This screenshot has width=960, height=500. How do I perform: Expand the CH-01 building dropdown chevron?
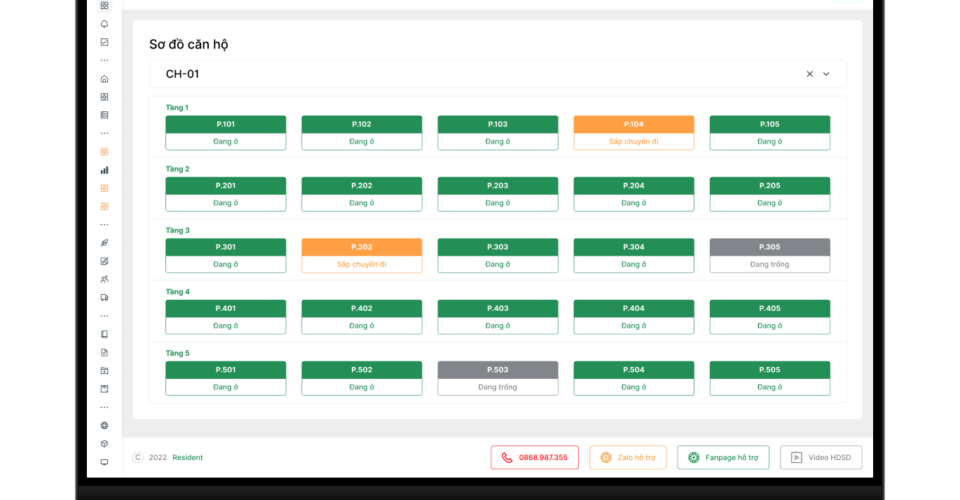pyautogui.click(x=826, y=74)
